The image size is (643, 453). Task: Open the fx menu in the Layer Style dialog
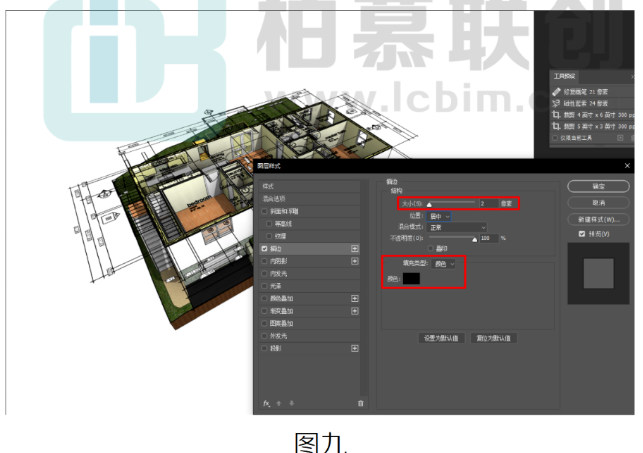(267, 403)
